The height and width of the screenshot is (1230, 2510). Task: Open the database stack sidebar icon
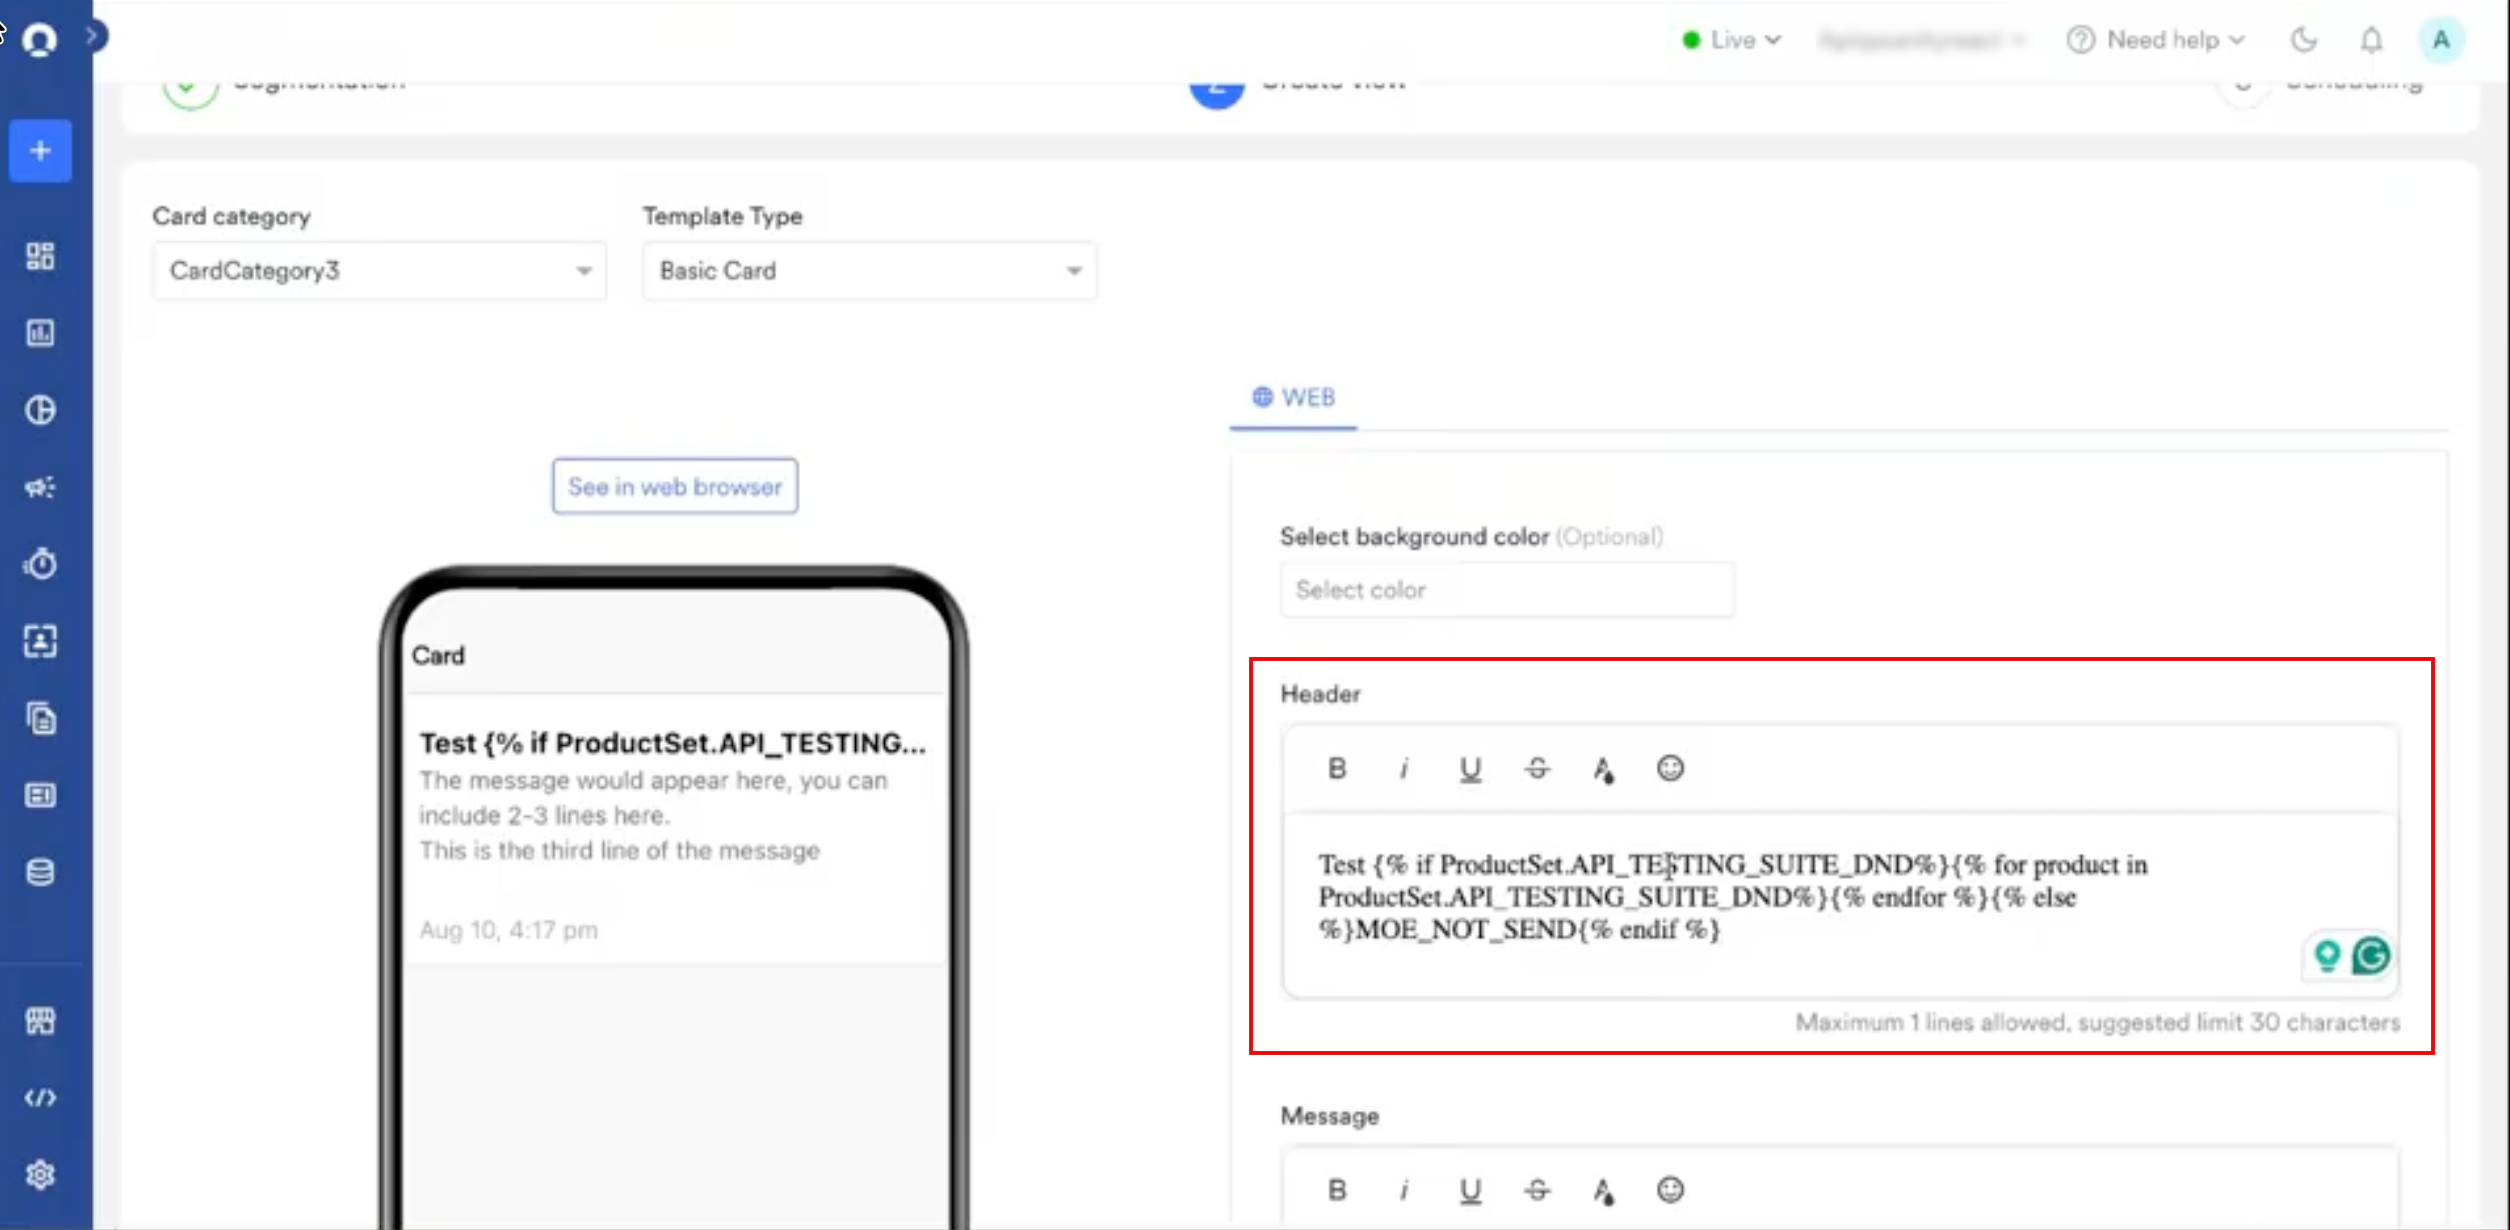click(40, 872)
